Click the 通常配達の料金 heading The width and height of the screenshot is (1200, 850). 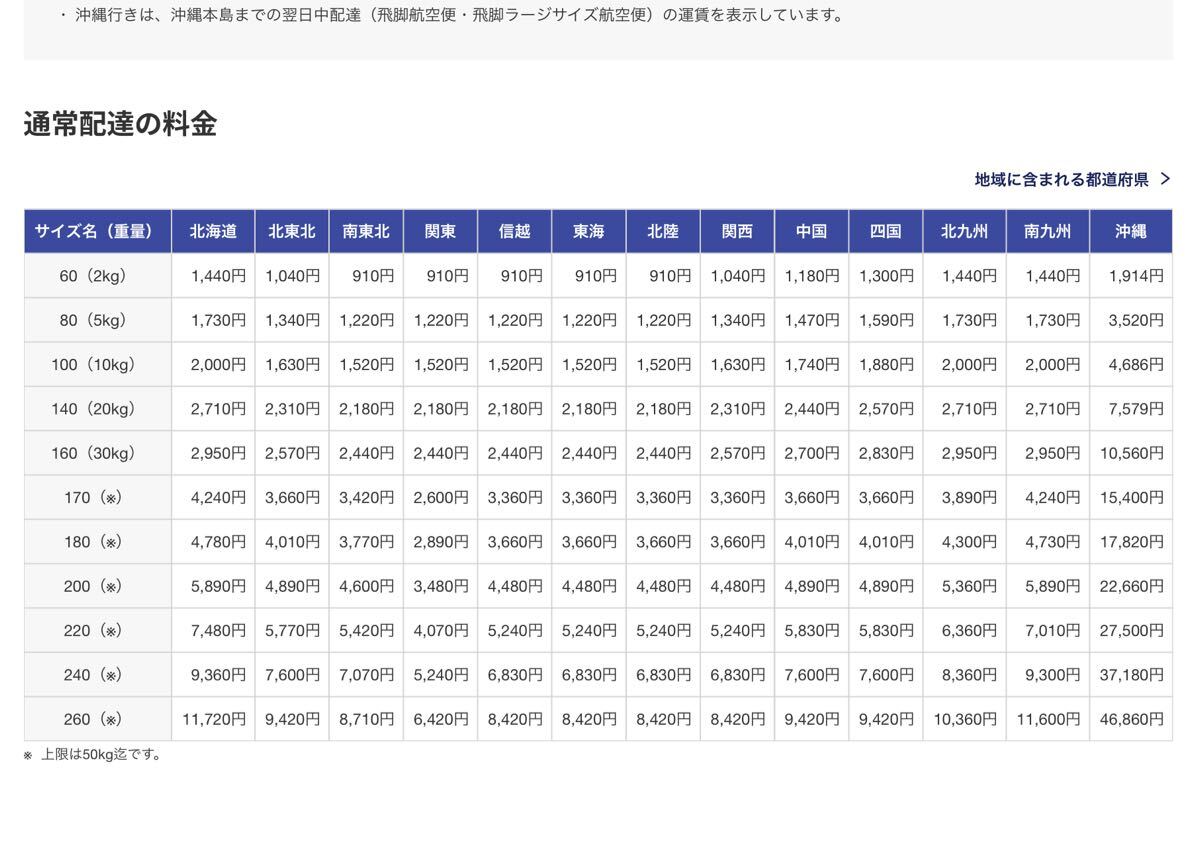pyautogui.click(x=120, y=125)
